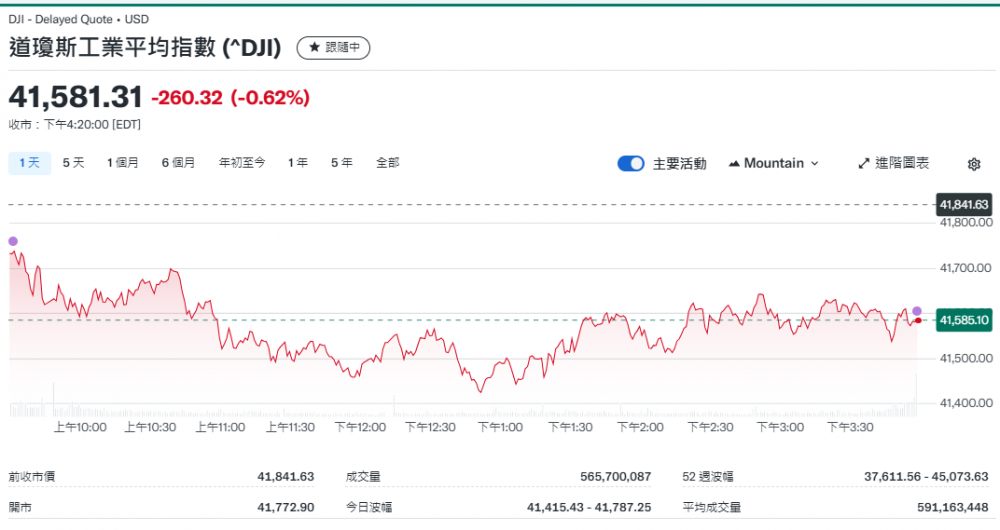Click the 41,841.63 previous close label
The image size is (1000, 530).
(x=963, y=205)
